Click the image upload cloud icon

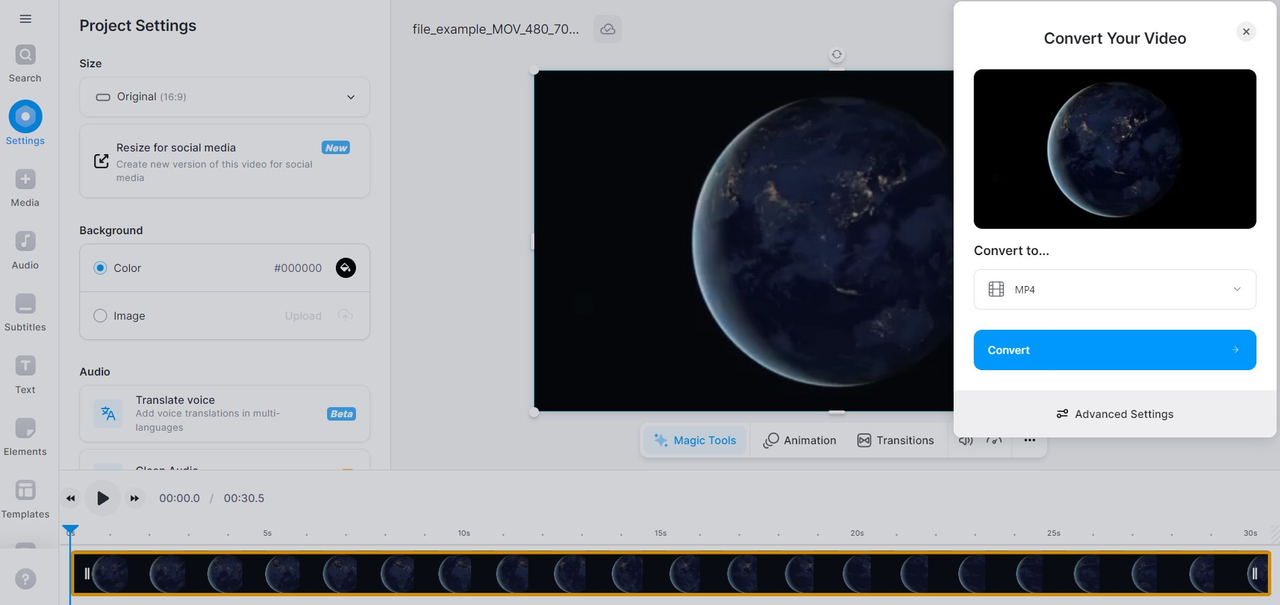(x=345, y=316)
